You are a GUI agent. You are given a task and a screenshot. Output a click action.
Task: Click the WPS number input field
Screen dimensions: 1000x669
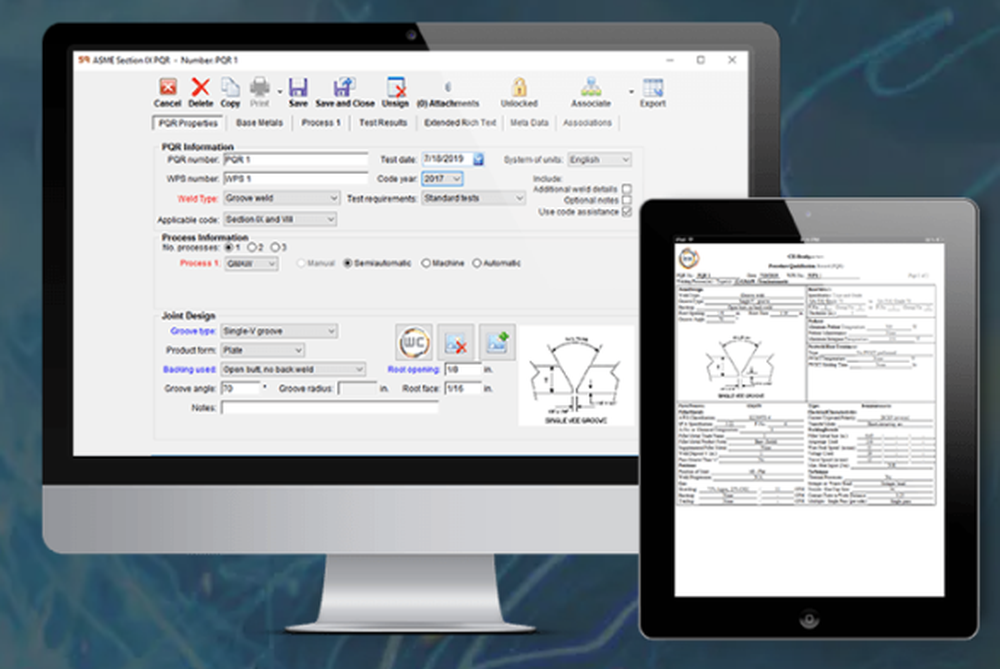(295, 179)
